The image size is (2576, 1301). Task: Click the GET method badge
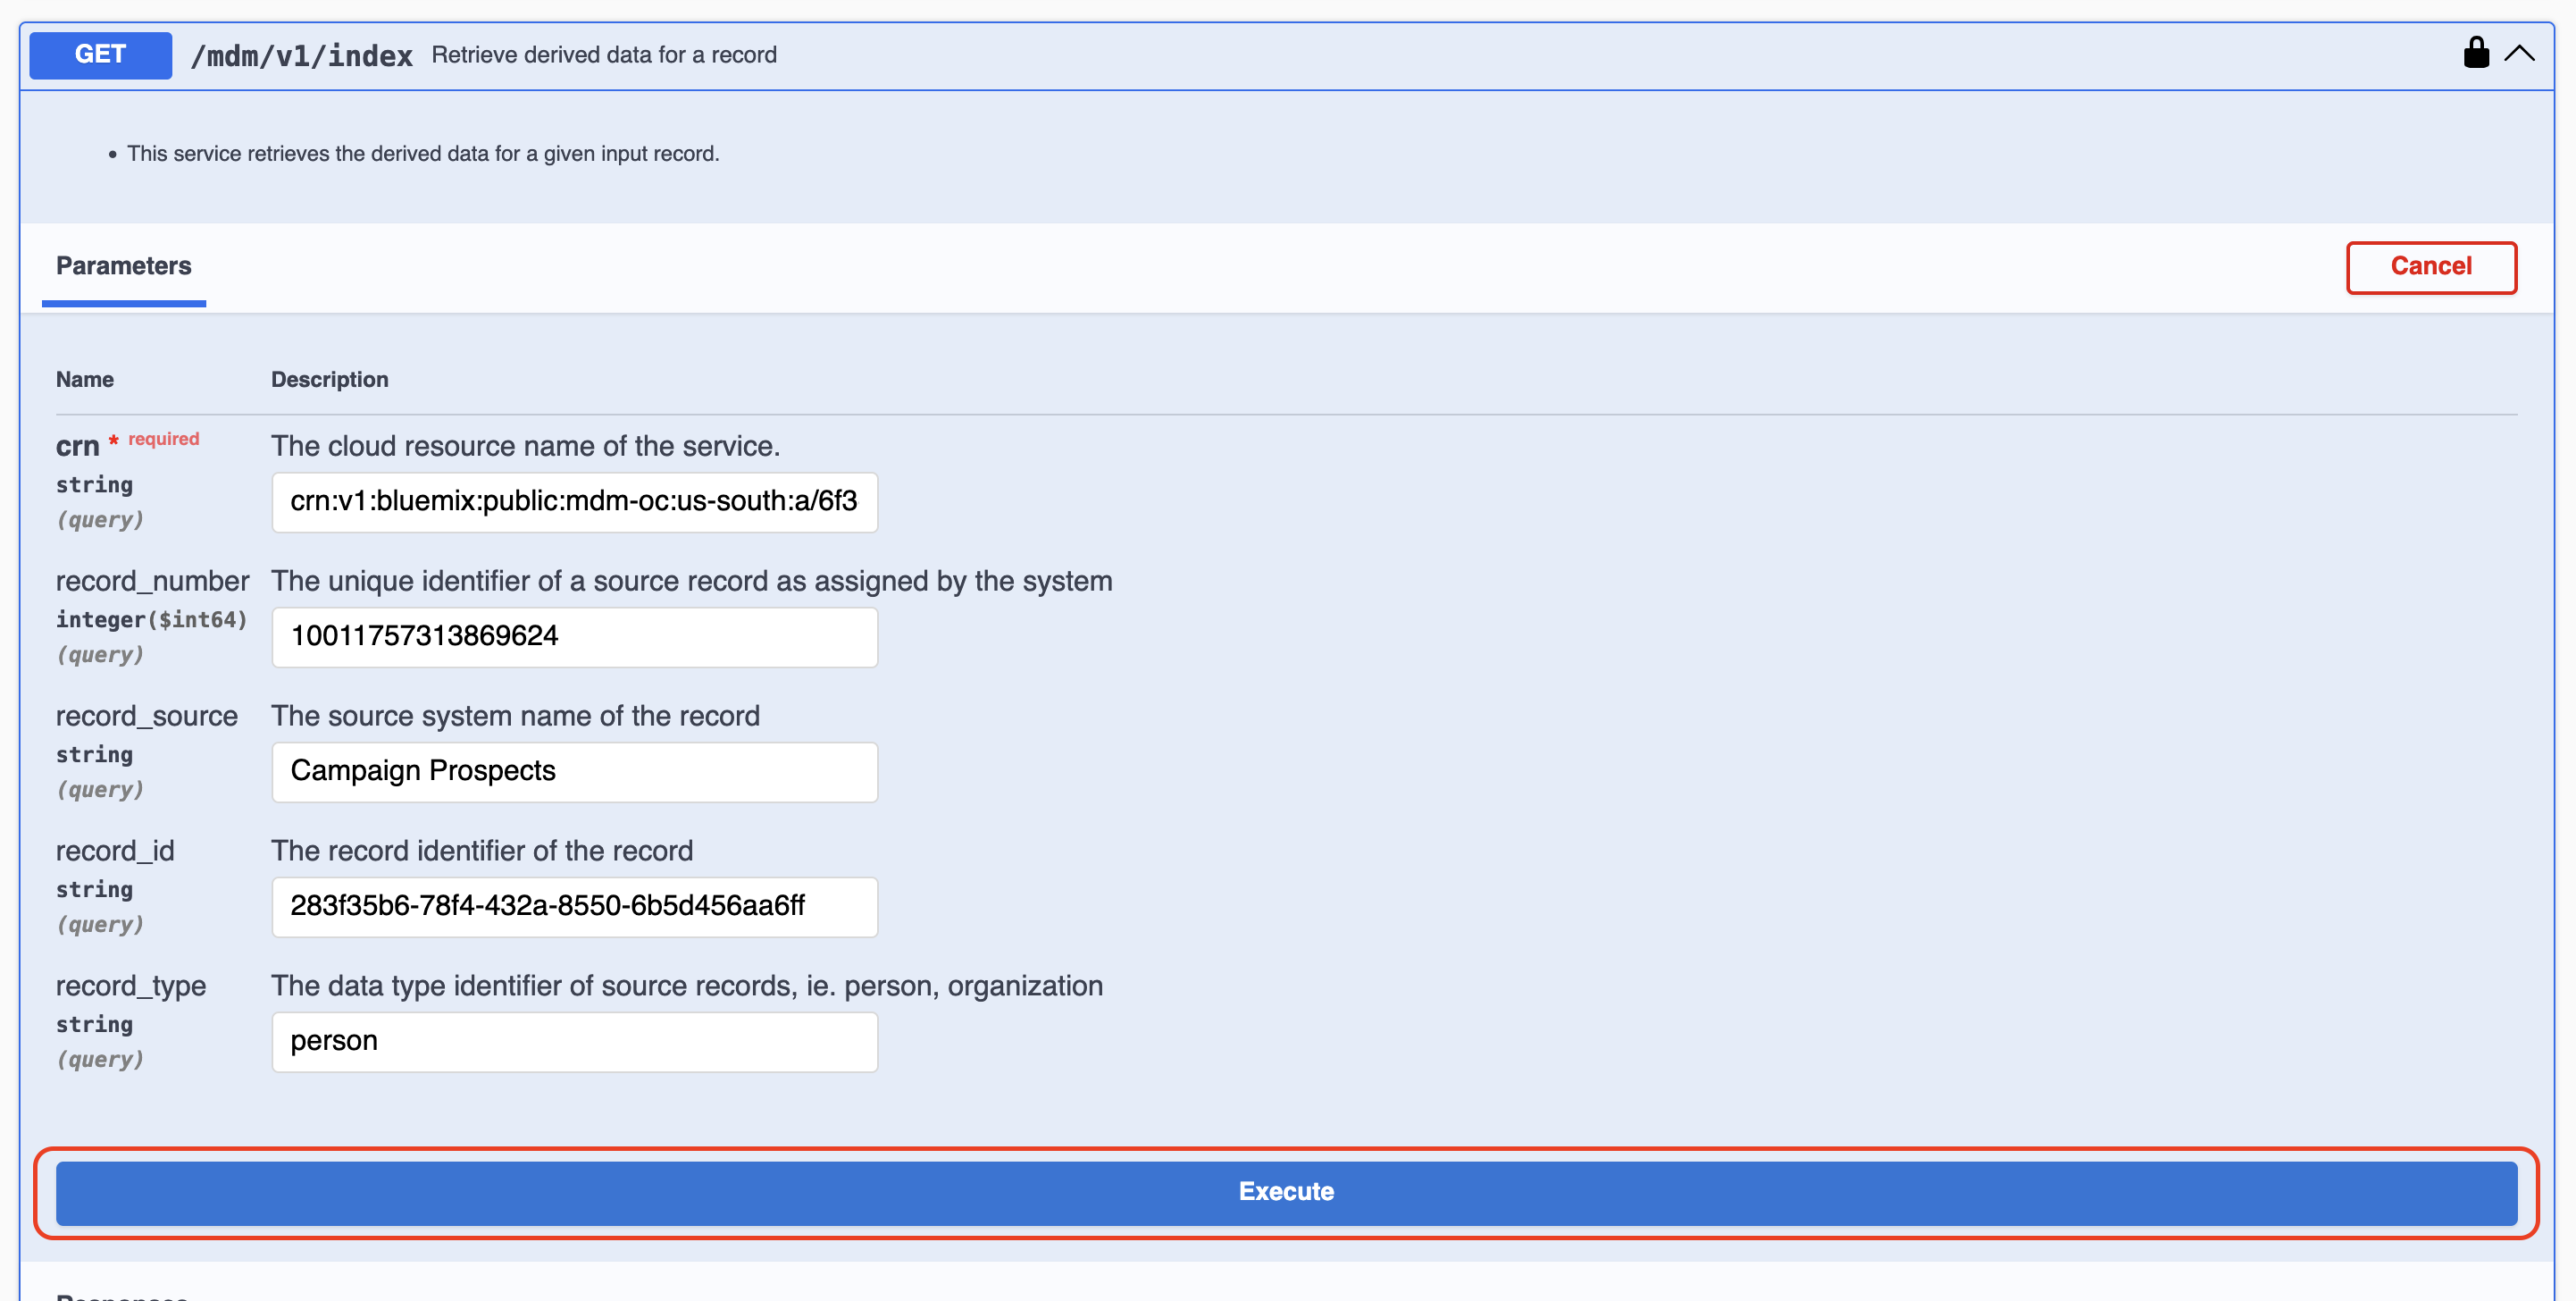tap(99, 55)
